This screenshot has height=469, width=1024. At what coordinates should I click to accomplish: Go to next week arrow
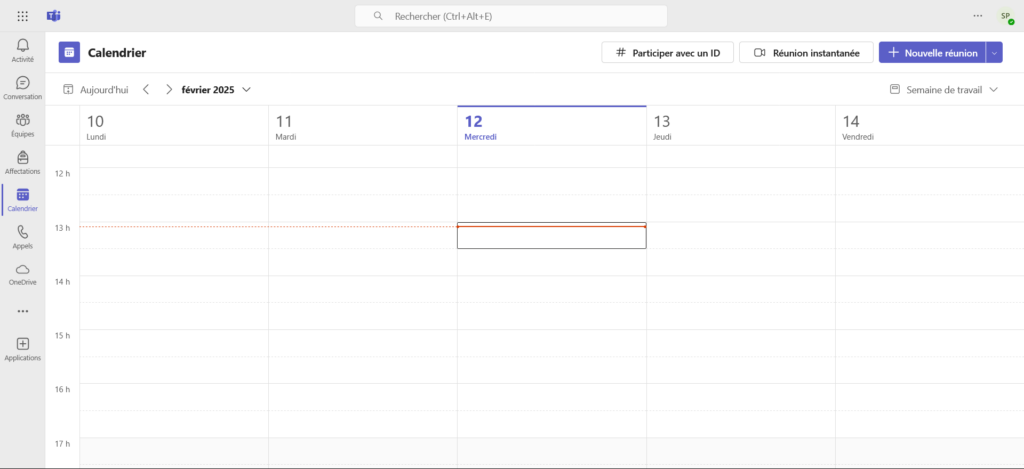click(x=169, y=89)
